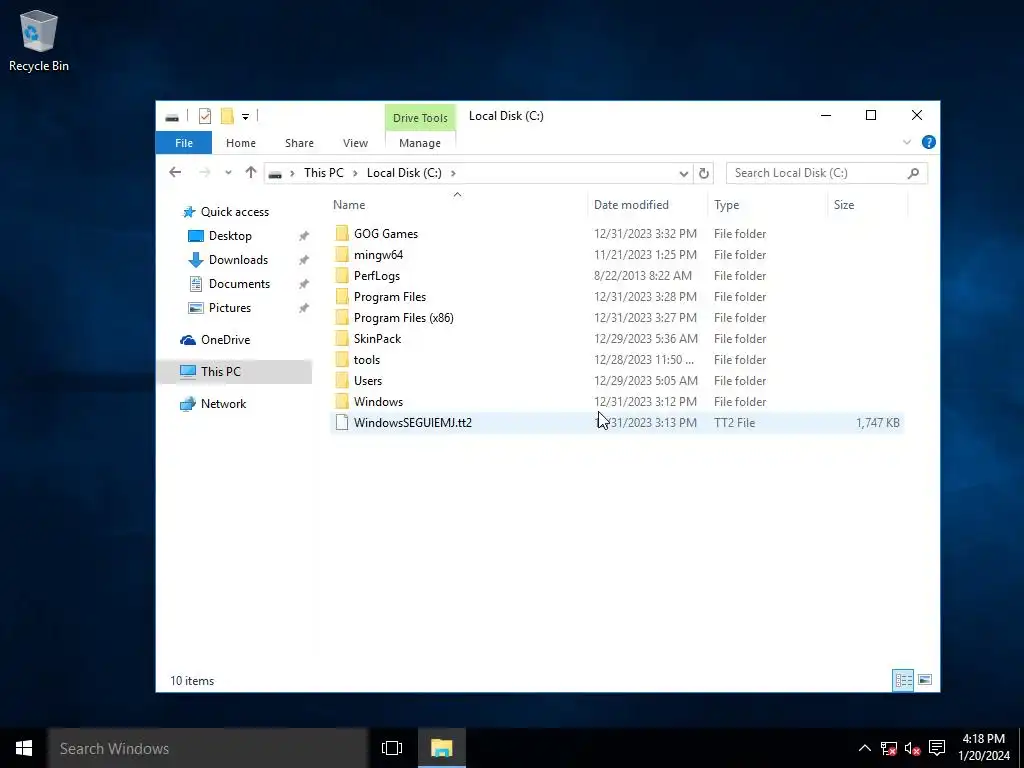Click the Drive Tools contextual tab
Viewport: 1024px width, 768px height.
coord(420,118)
